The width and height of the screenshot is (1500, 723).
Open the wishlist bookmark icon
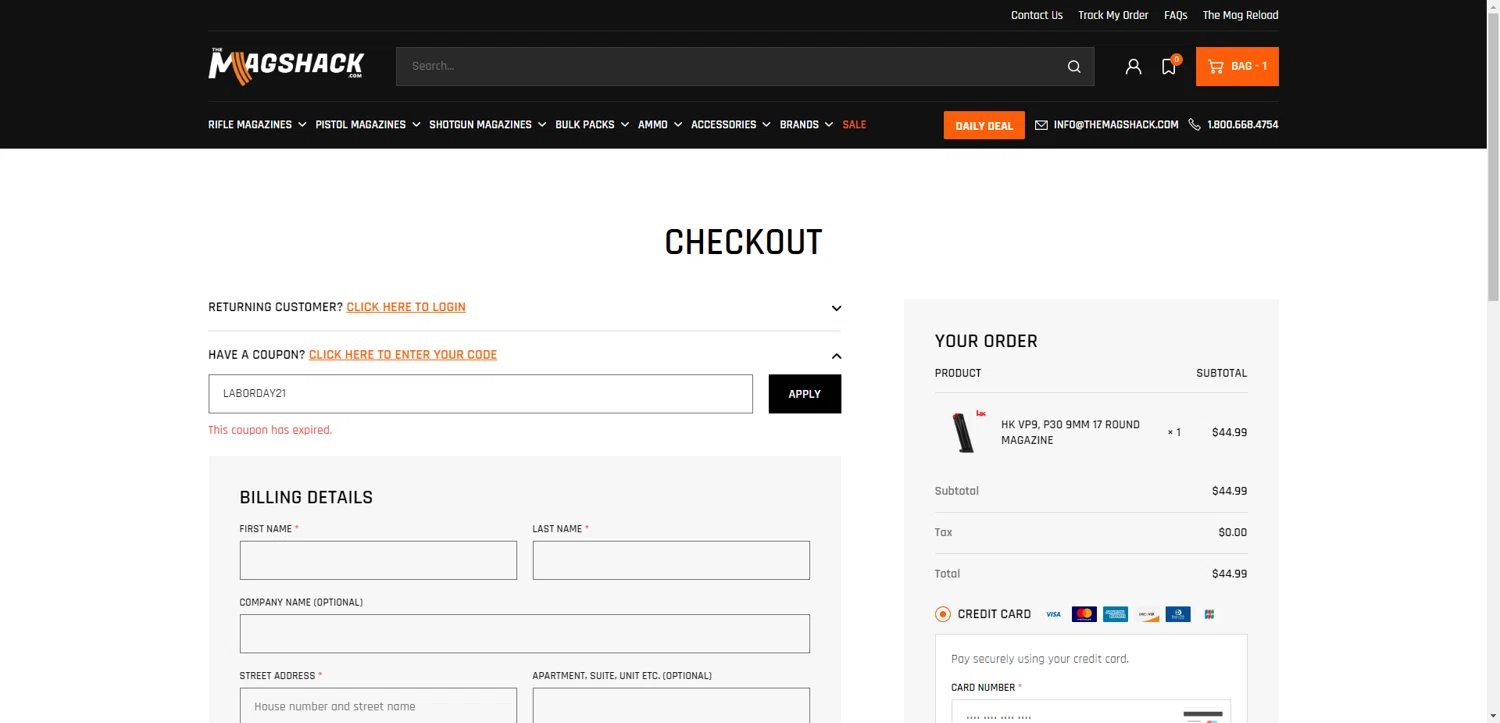(1168, 67)
